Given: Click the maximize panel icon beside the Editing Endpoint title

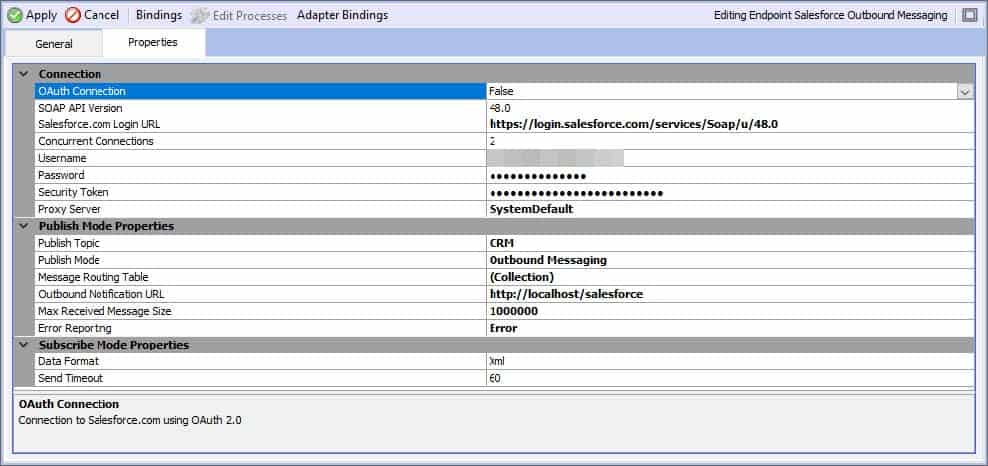Looking at the screenshot, I should [969, 15].
